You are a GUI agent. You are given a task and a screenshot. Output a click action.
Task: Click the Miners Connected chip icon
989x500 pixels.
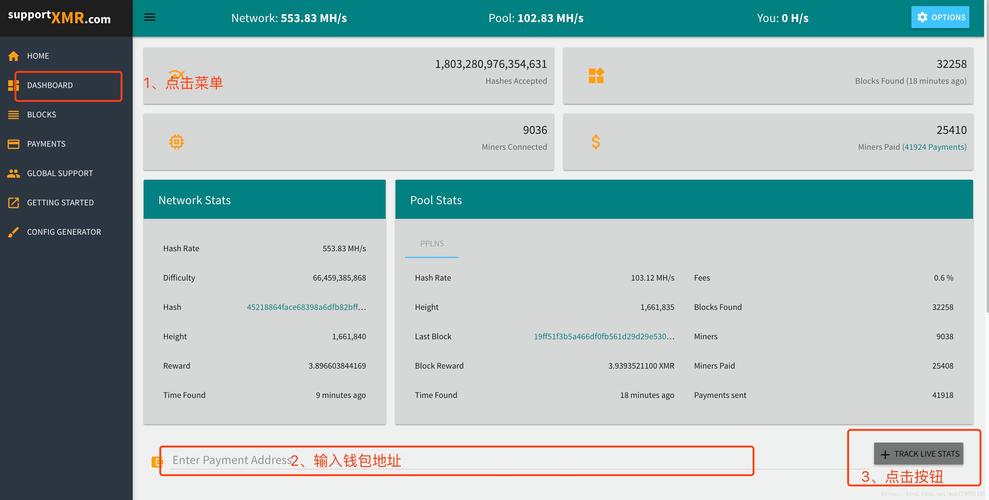[x=176, y=142]
